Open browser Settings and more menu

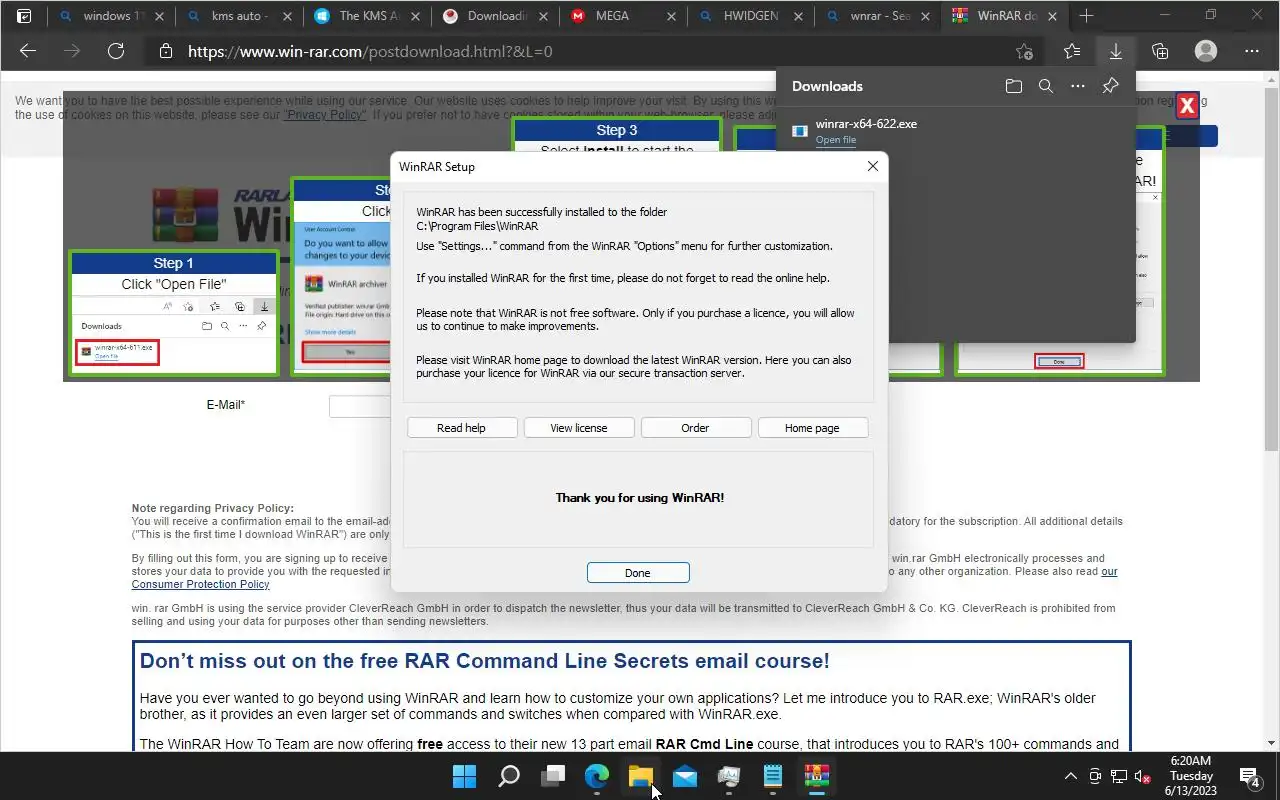click(1252, 51)
